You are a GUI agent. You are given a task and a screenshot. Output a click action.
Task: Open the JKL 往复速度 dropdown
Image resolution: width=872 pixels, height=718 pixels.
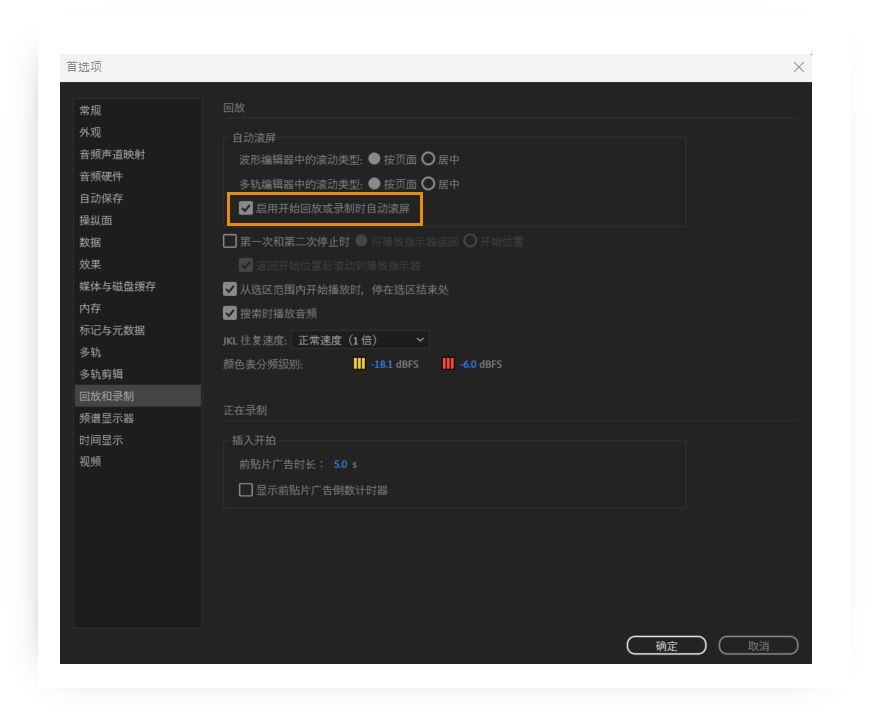coord(360,340)
